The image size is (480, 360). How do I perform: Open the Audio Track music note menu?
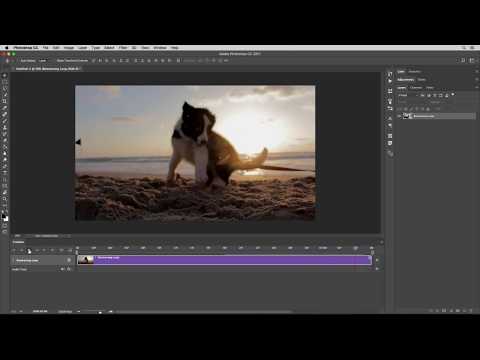click(69, 269)
